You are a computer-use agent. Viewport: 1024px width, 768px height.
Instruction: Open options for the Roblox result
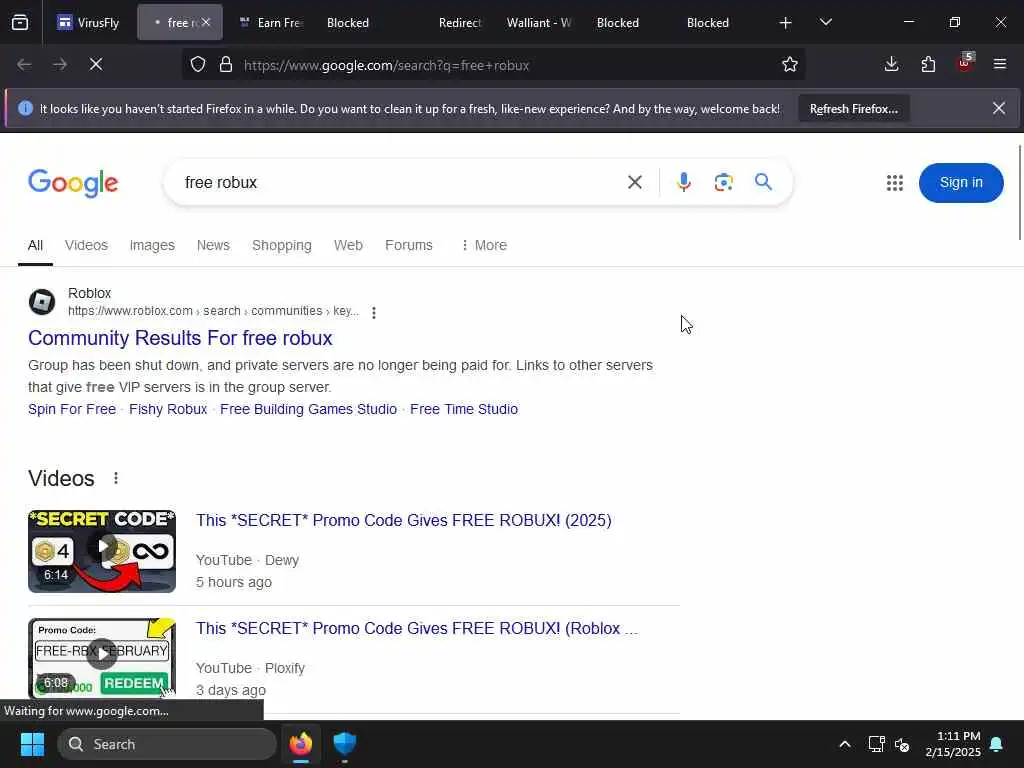[374, 313]
